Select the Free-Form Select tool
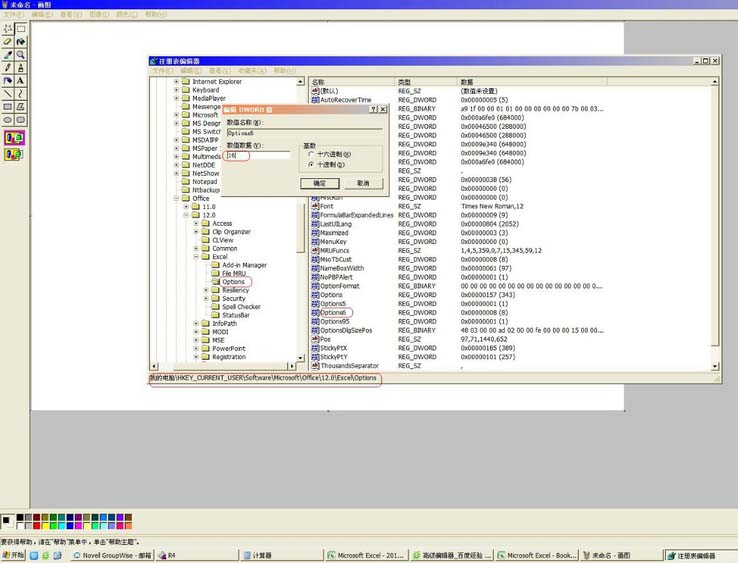Viewport: 738px width, 563px height. (x=8, y=29)
